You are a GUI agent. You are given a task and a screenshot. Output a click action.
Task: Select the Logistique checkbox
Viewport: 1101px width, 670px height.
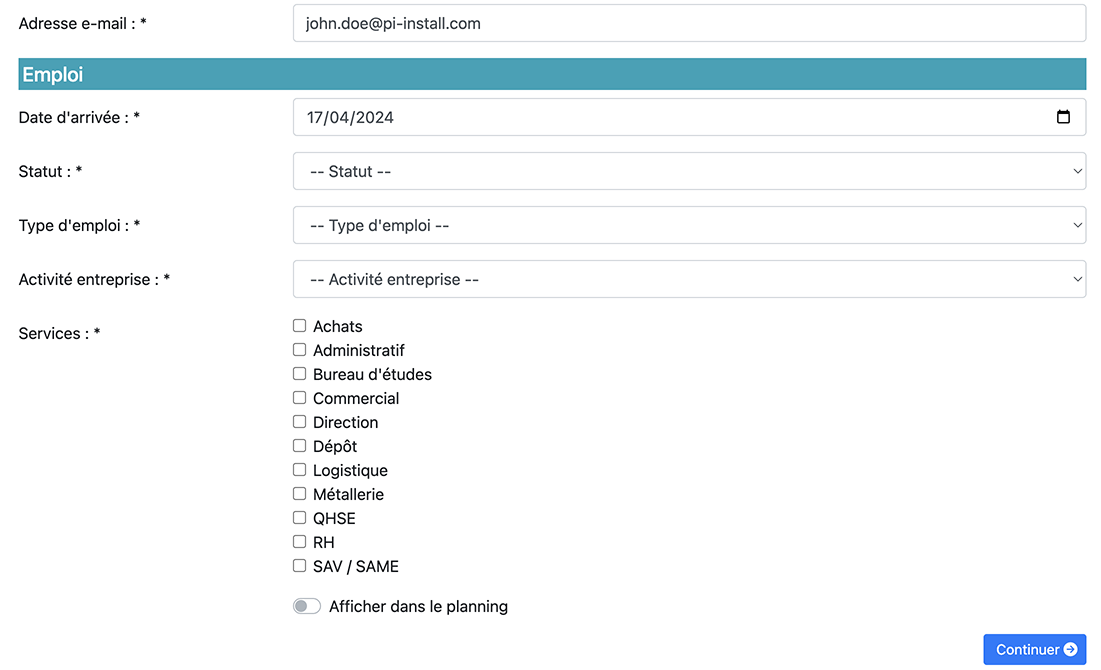point(300,470)
